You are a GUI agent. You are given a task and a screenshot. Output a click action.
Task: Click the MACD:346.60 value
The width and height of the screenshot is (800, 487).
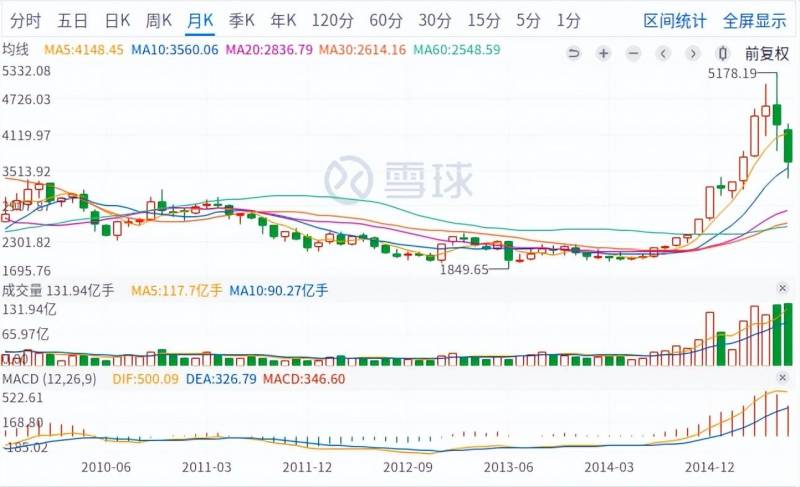[304, 379]
